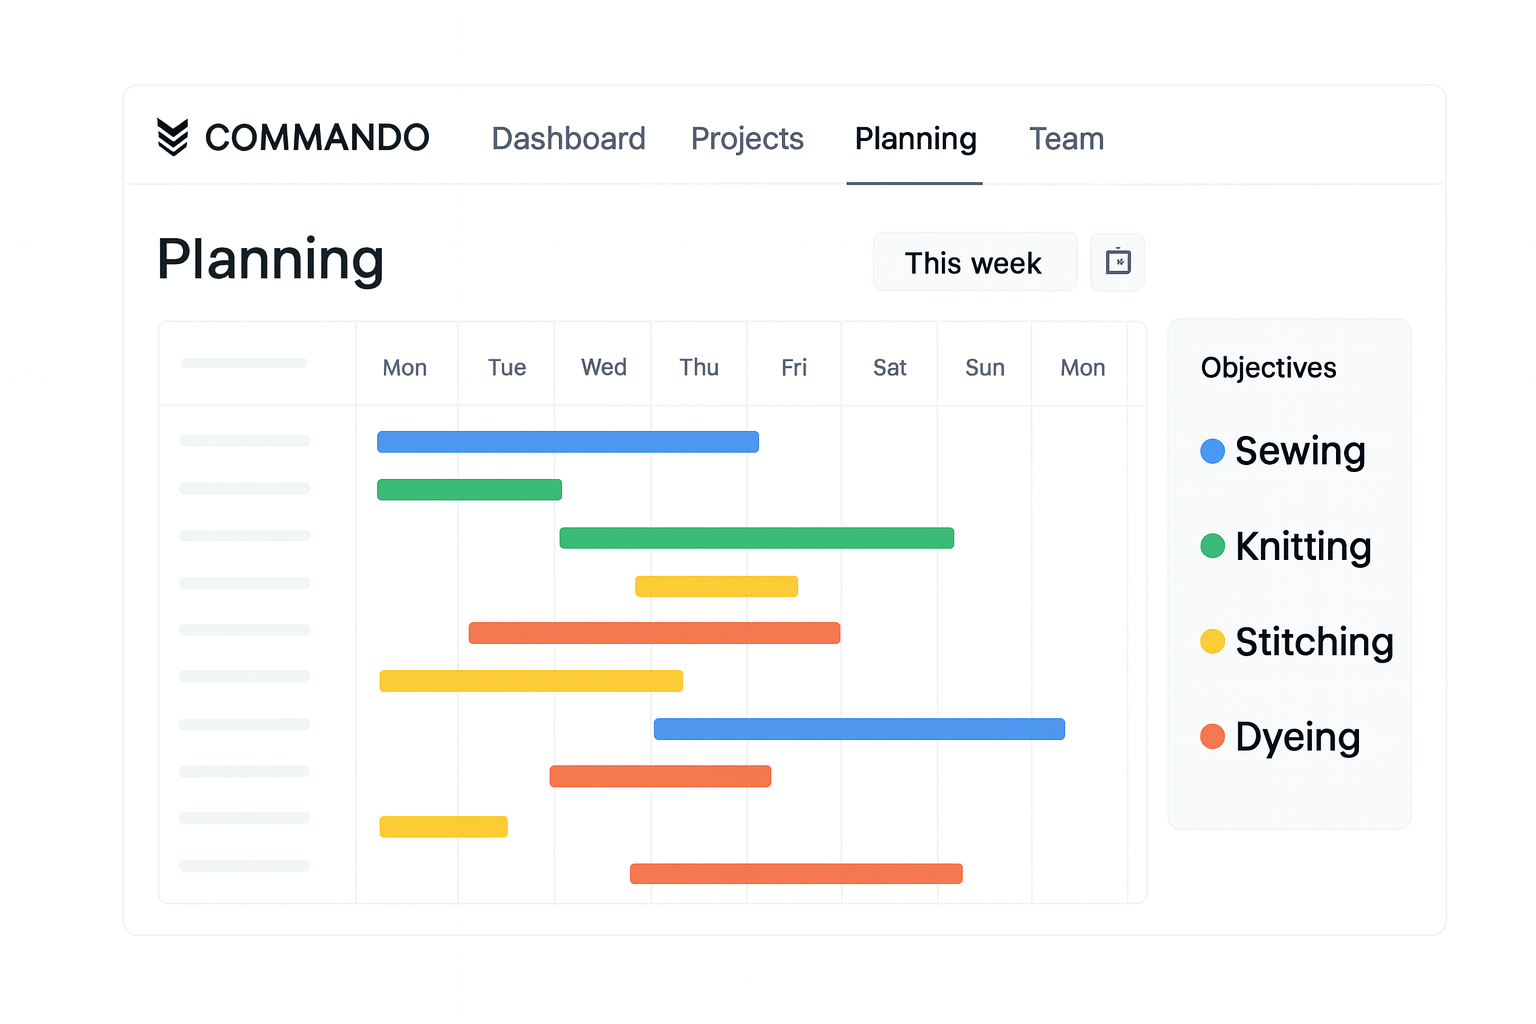Image resolution: width=1536 pixels, height=1024 pixels.
Task: Click the This week button
Action: click(974, 262)
